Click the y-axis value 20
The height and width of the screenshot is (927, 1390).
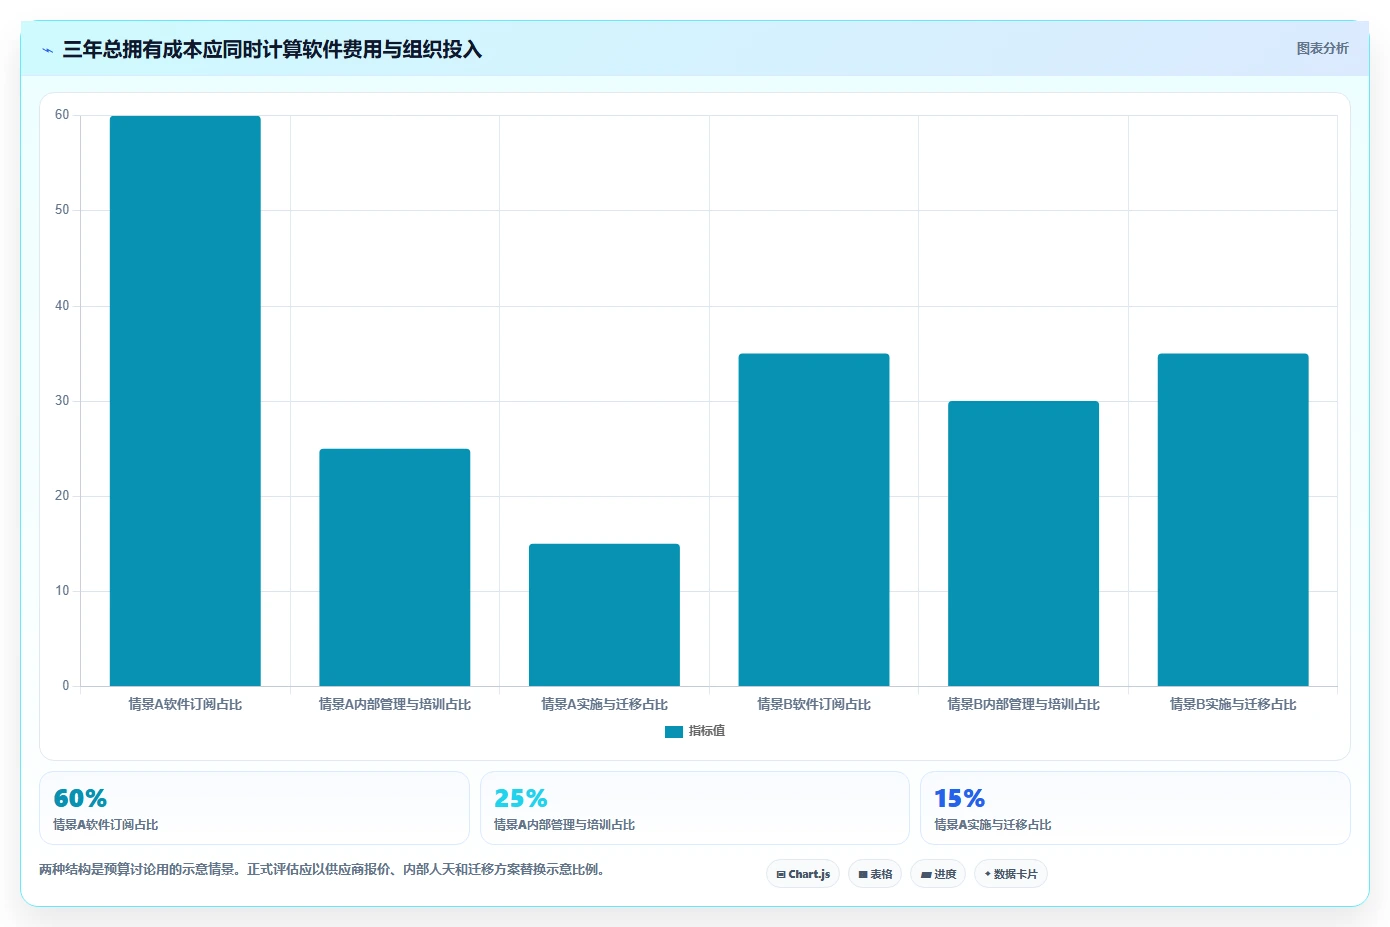tap(62, 496)
